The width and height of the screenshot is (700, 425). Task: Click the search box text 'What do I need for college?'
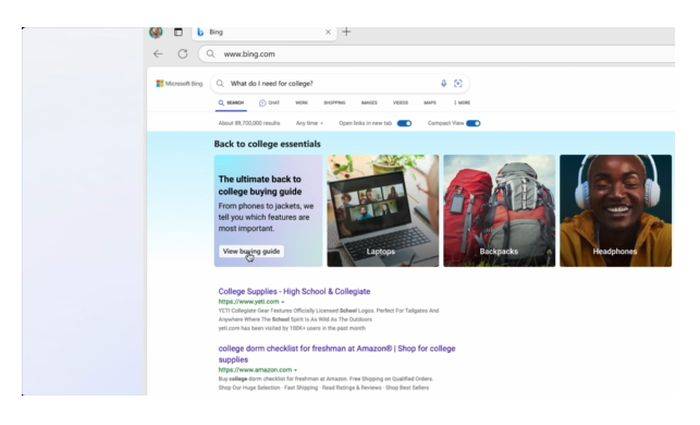pyautogui.click(x=271, y=83)
